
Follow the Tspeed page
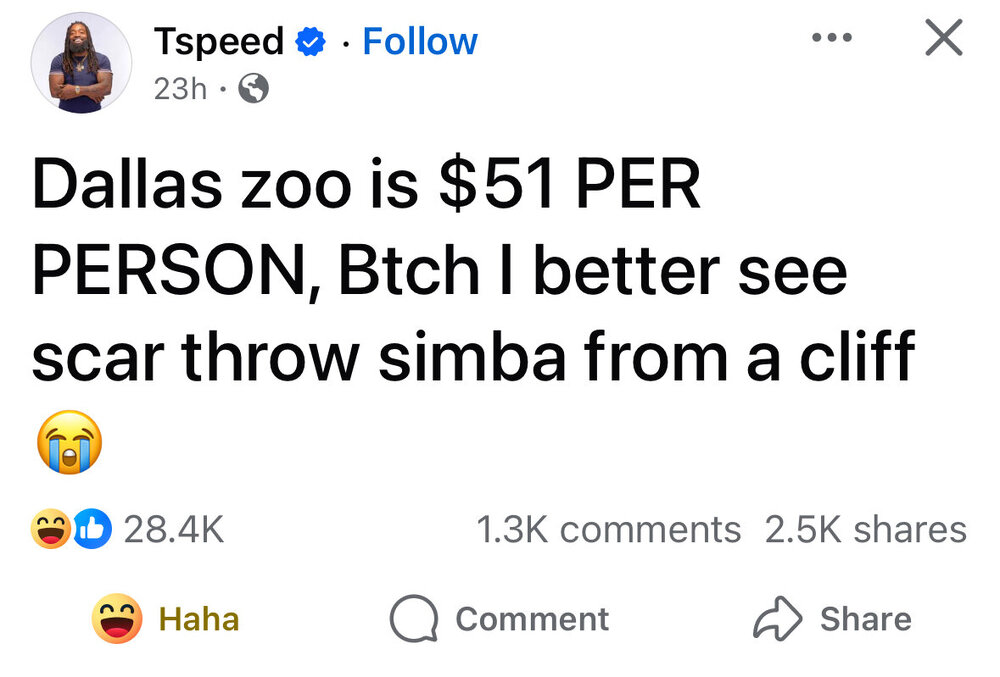(419, 42)
